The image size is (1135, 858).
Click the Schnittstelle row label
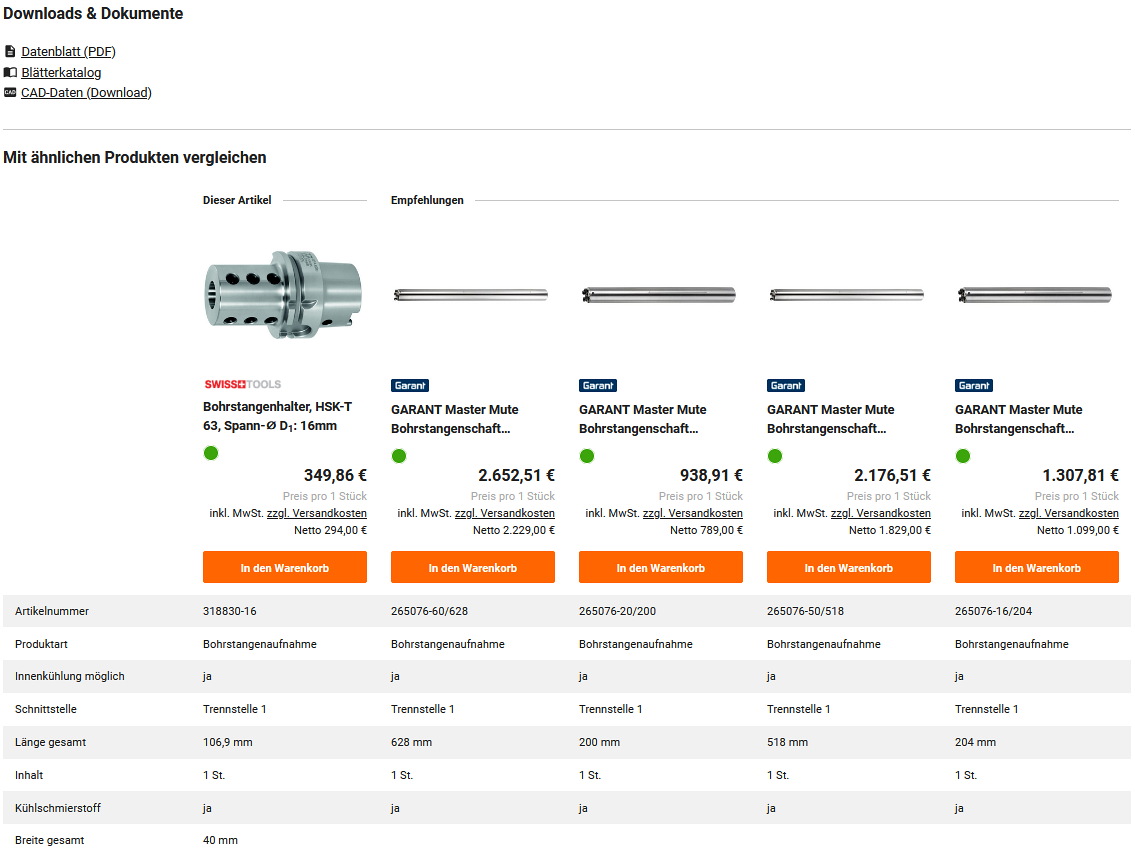coord(46,710)
